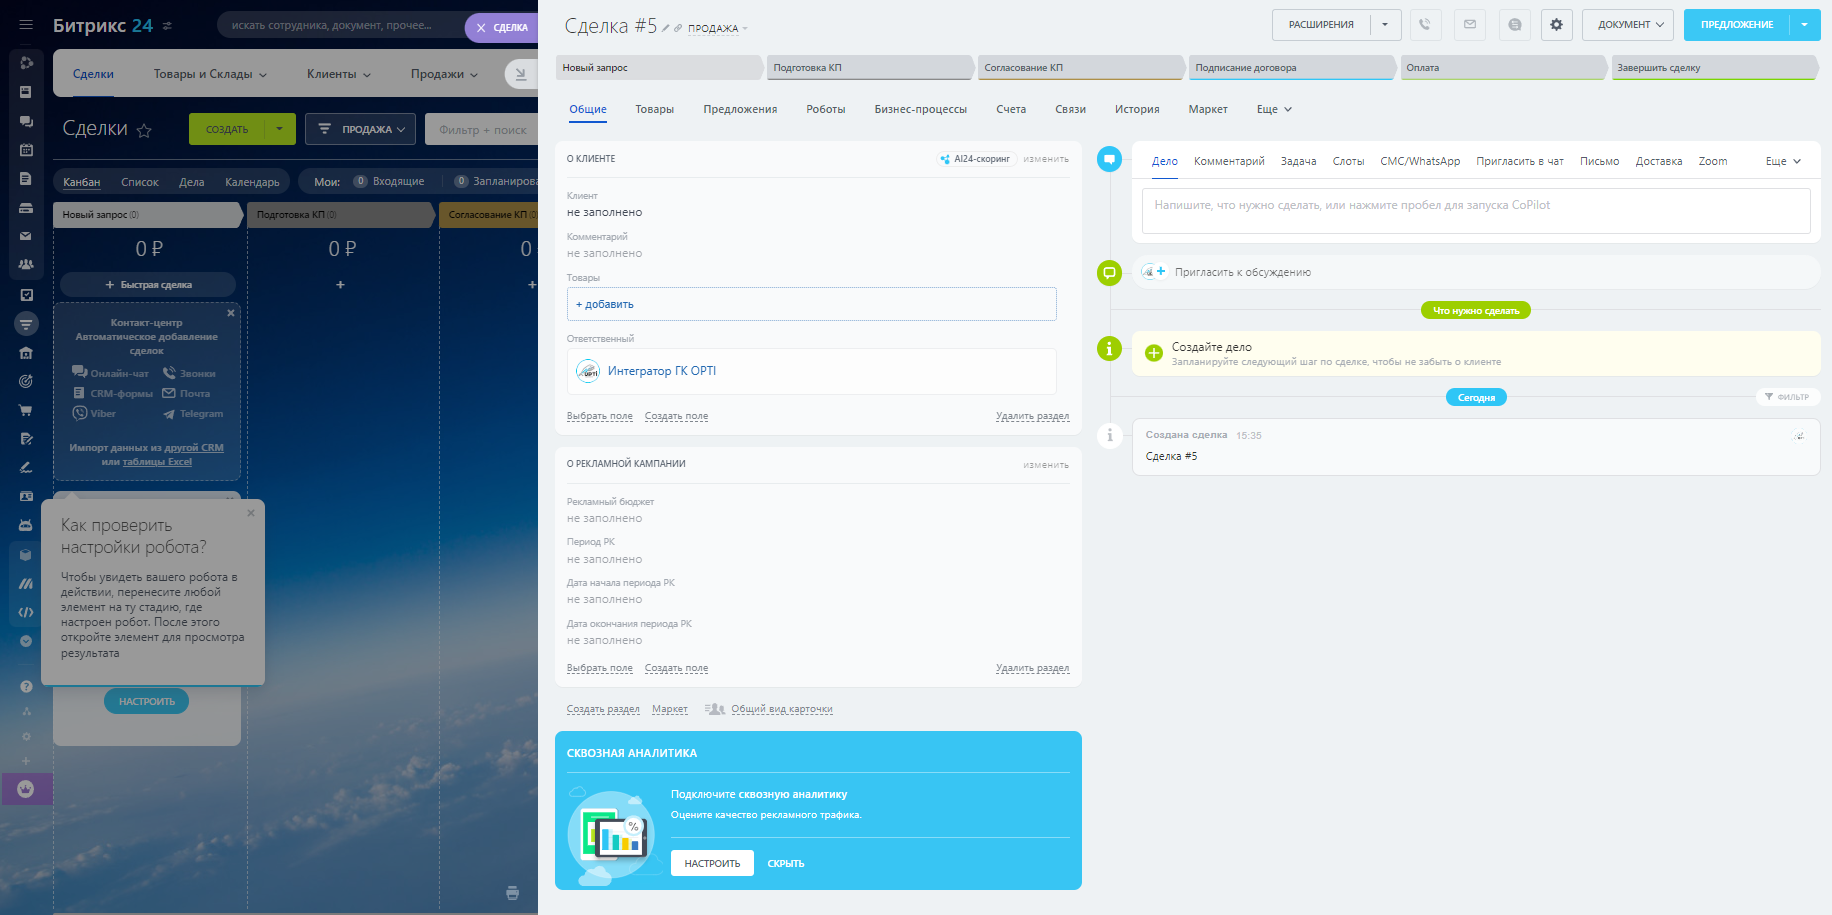Viewport: 1832px width, 915px height.
Task: Toggle the ФИЛЬТР button in timeline
Action: point(1787,397)
